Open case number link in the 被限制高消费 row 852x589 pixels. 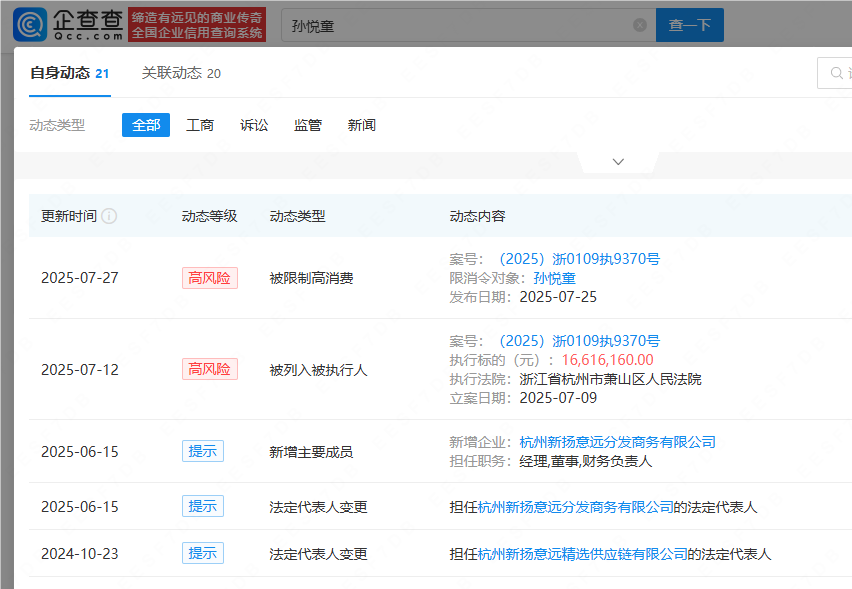click(x=579, y=259)
